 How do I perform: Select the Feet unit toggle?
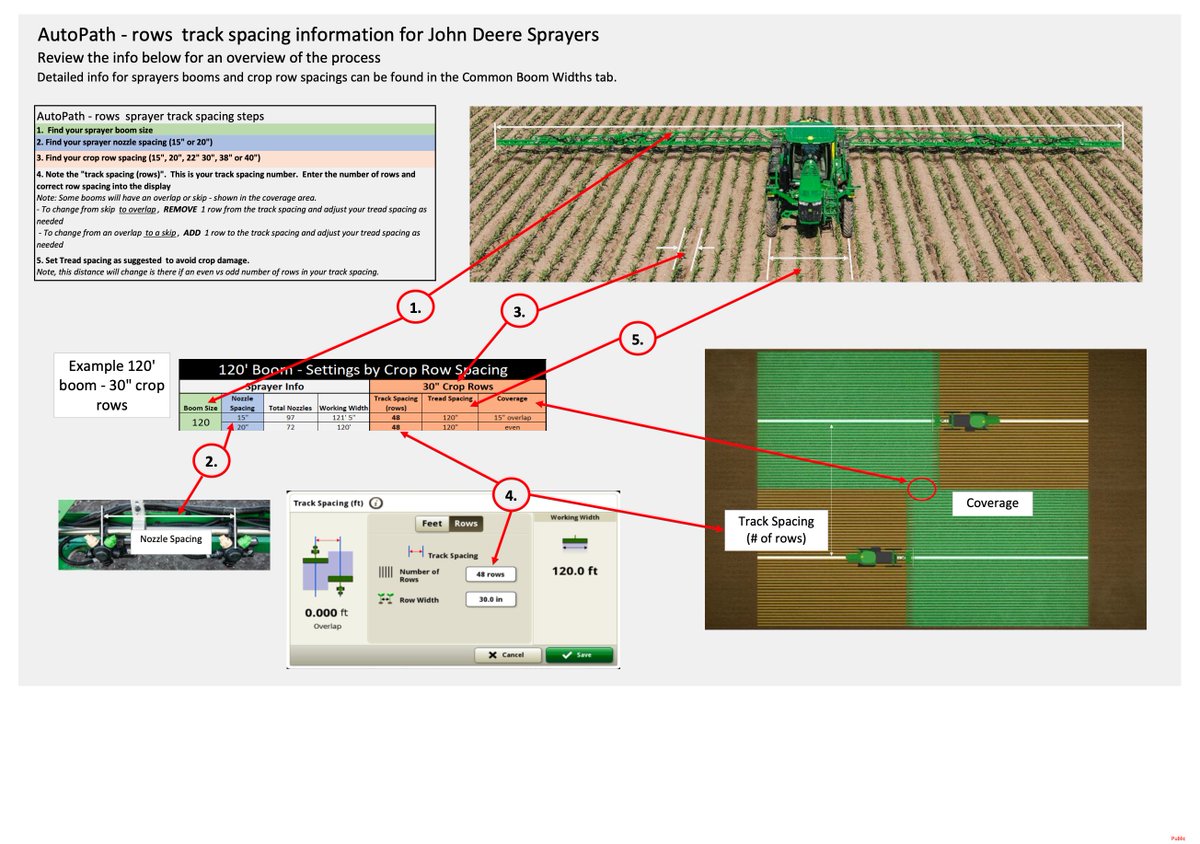(431, 524)
